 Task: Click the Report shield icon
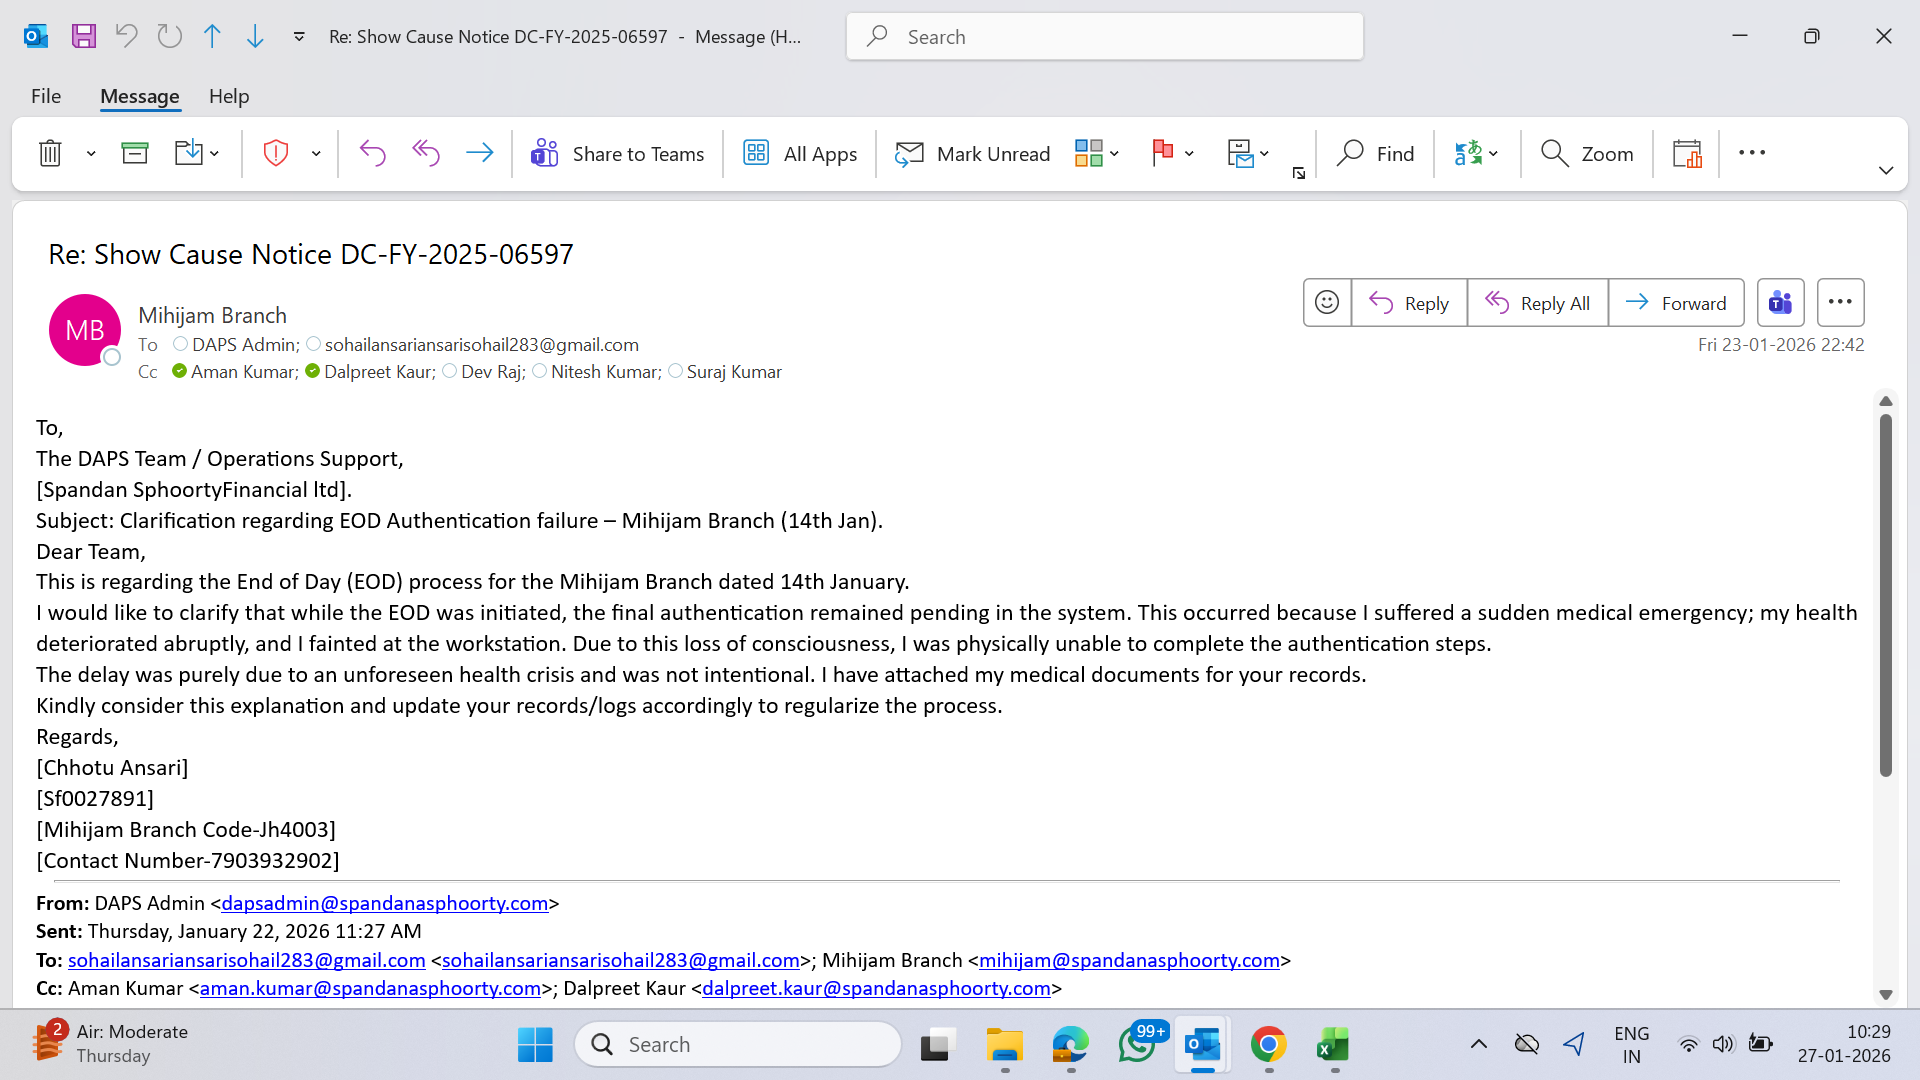275,153
